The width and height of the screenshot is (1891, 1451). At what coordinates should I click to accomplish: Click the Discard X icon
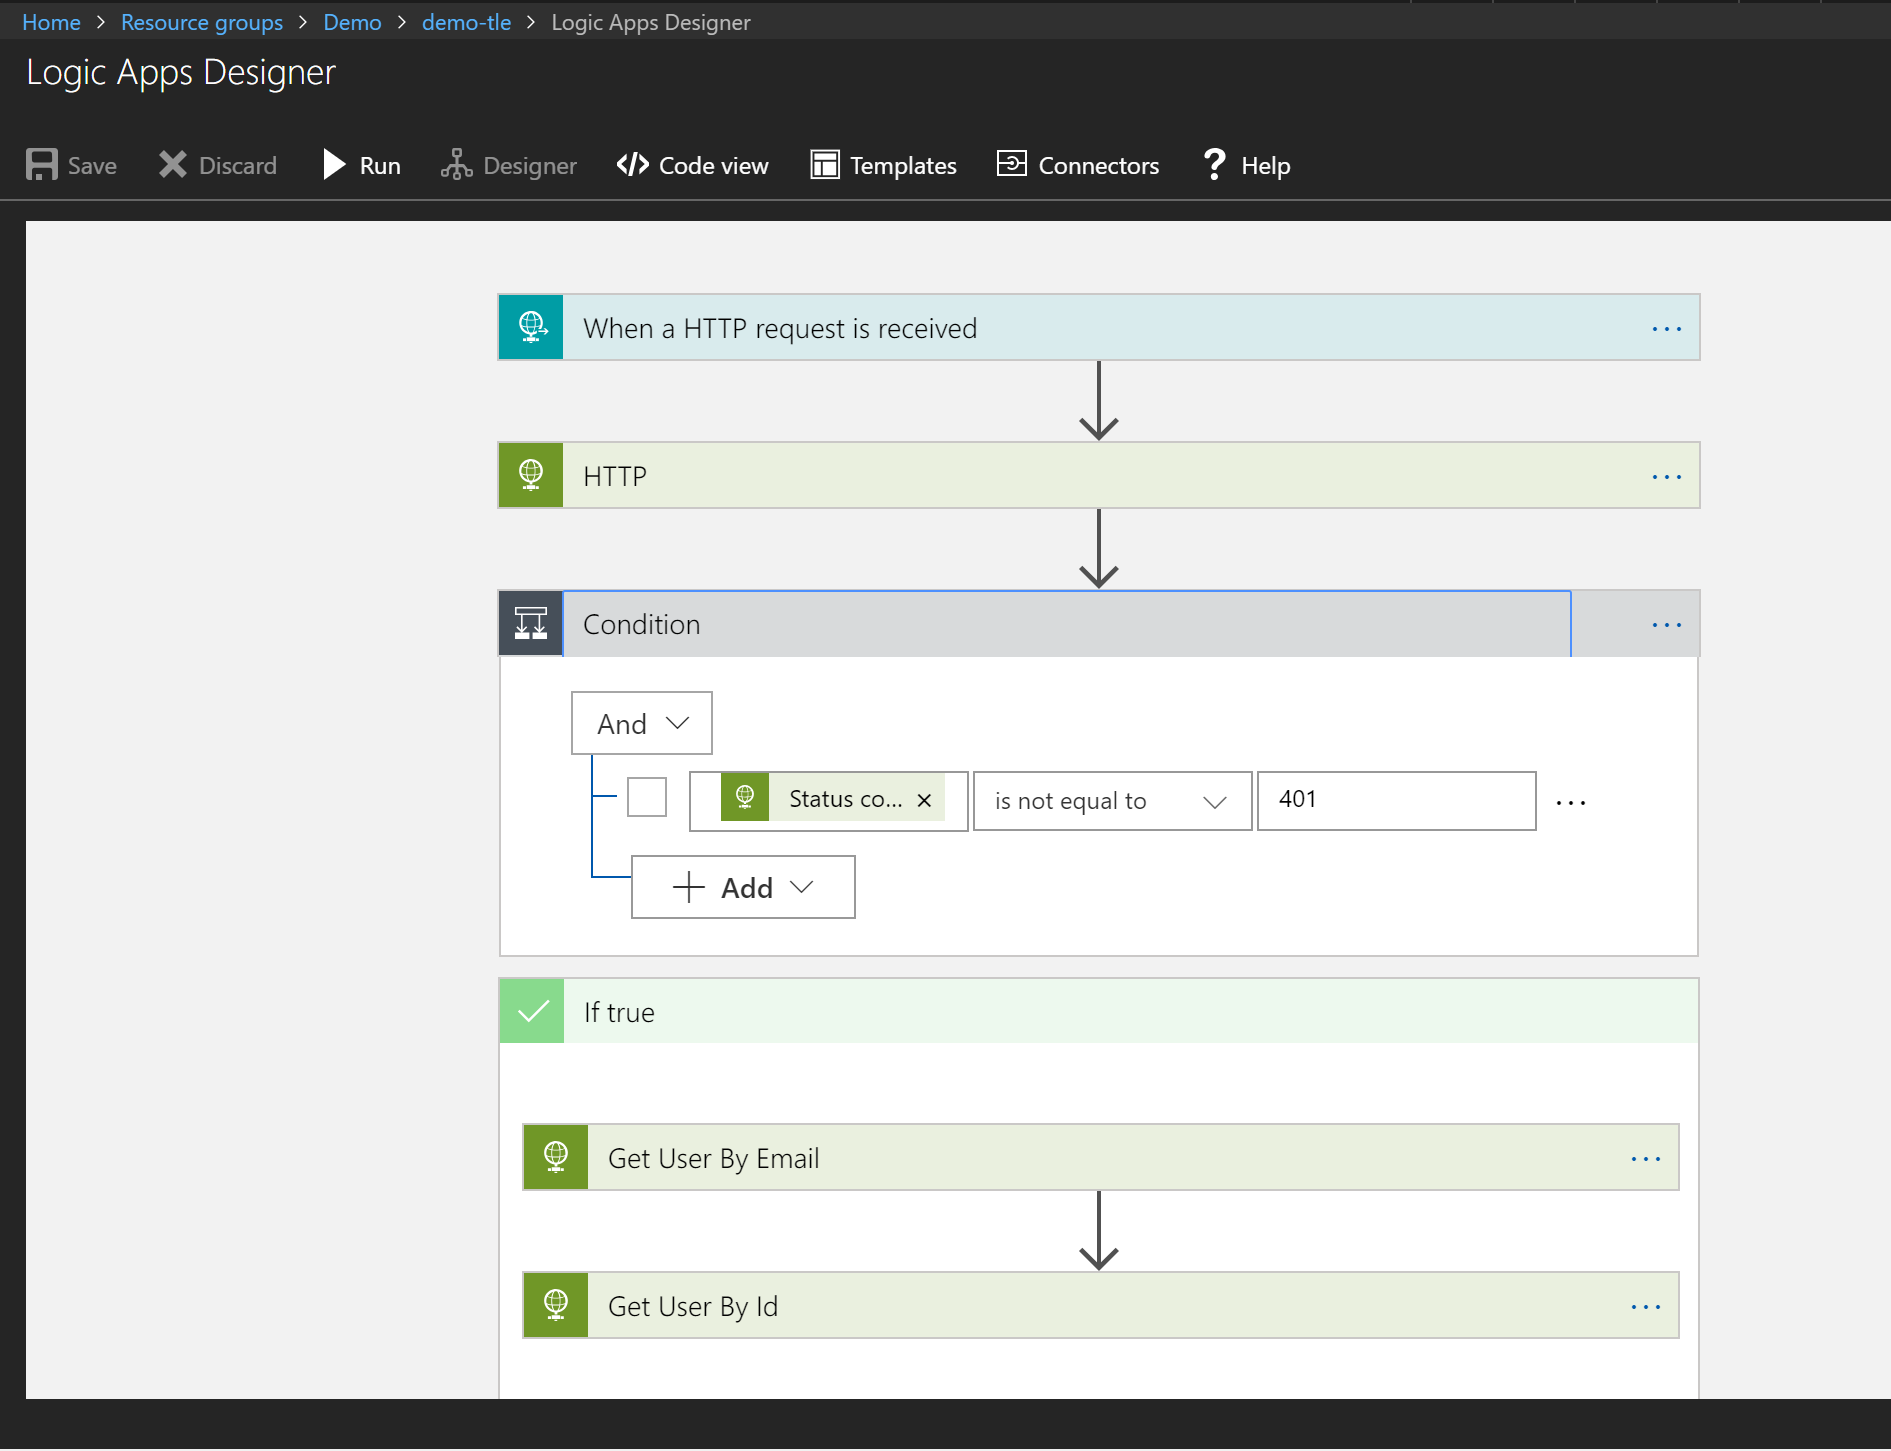[x=173, y=165]
